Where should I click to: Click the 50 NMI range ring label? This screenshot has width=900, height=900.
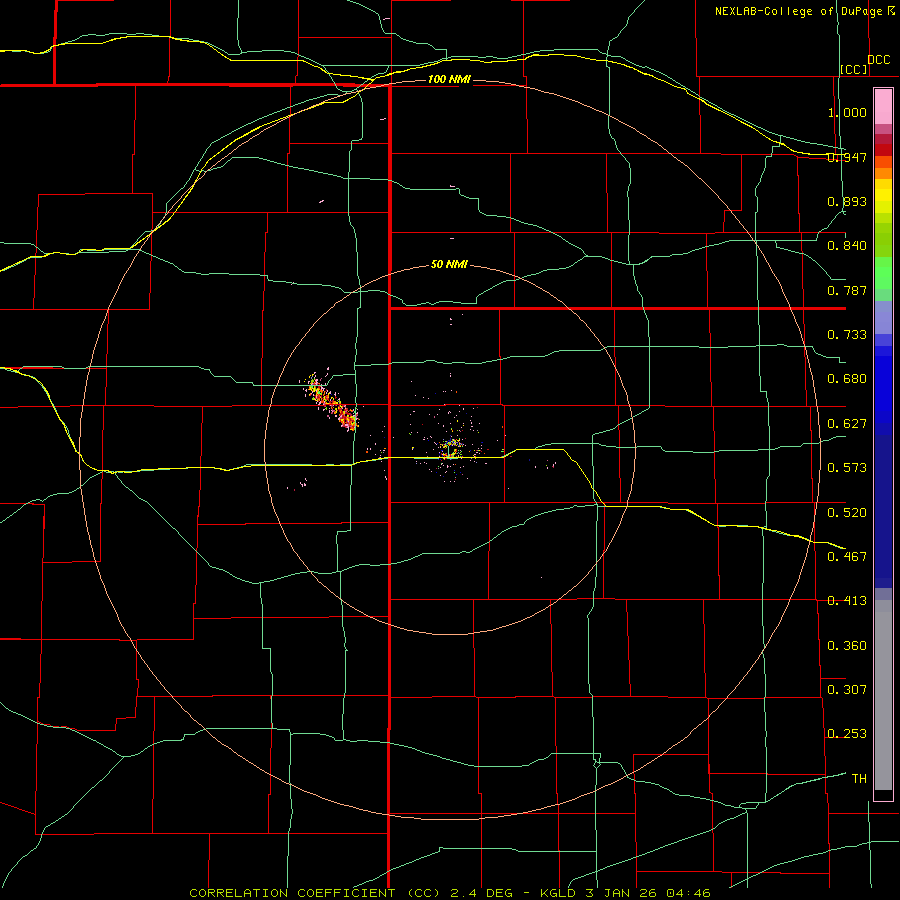point(449,265)
